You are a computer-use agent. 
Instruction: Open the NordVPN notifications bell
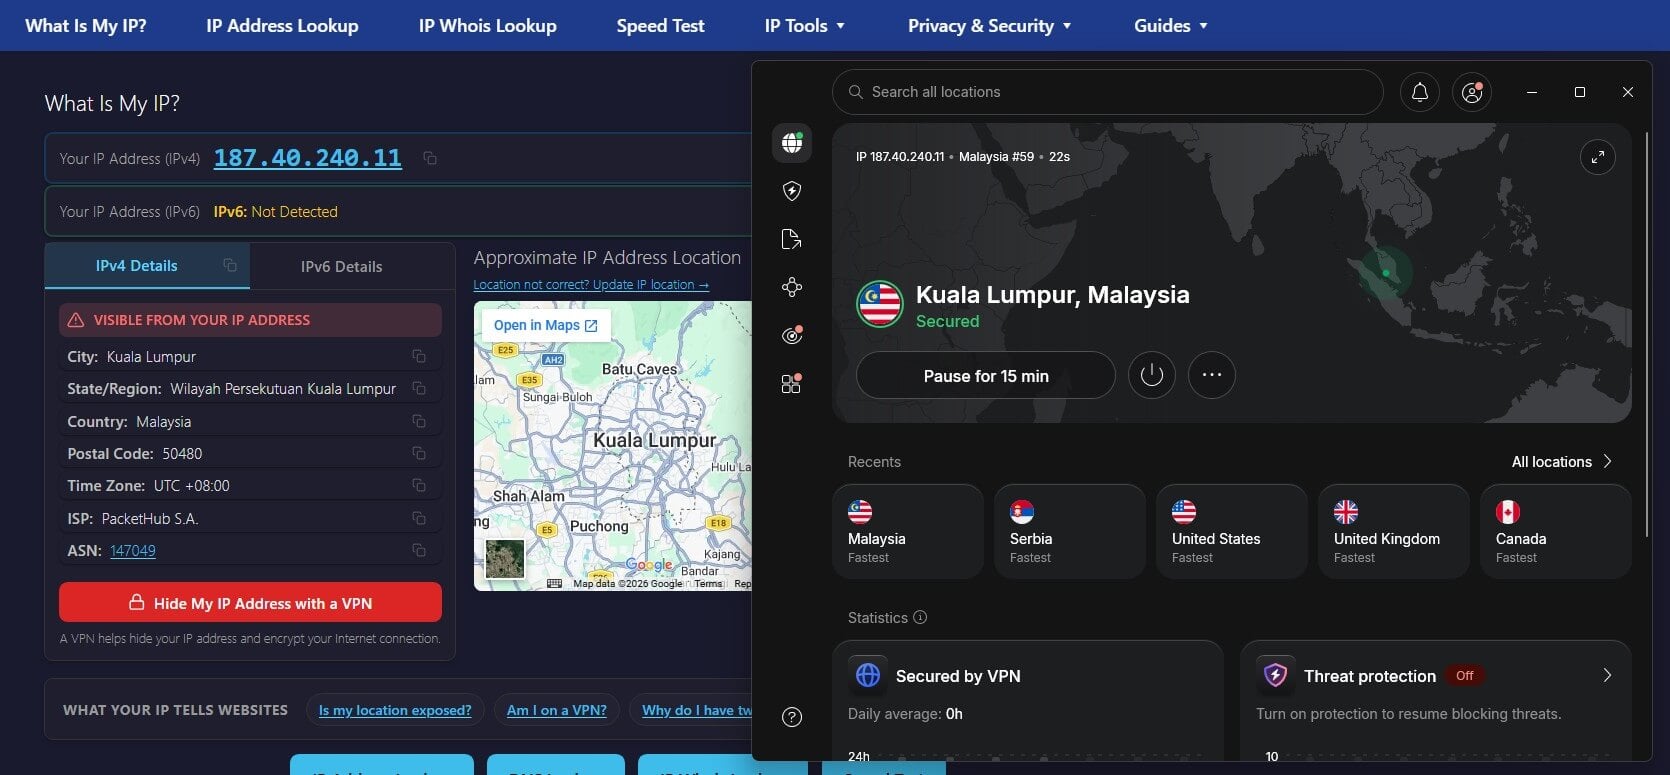1419,92
